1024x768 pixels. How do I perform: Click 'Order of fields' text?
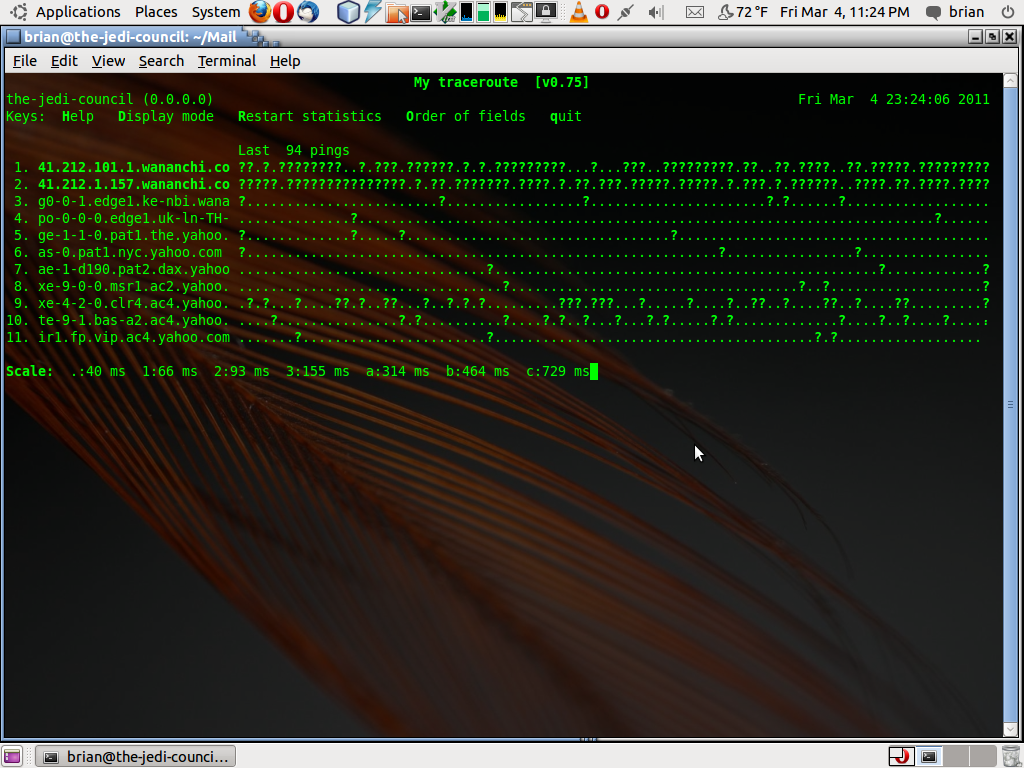coord(466,116)
